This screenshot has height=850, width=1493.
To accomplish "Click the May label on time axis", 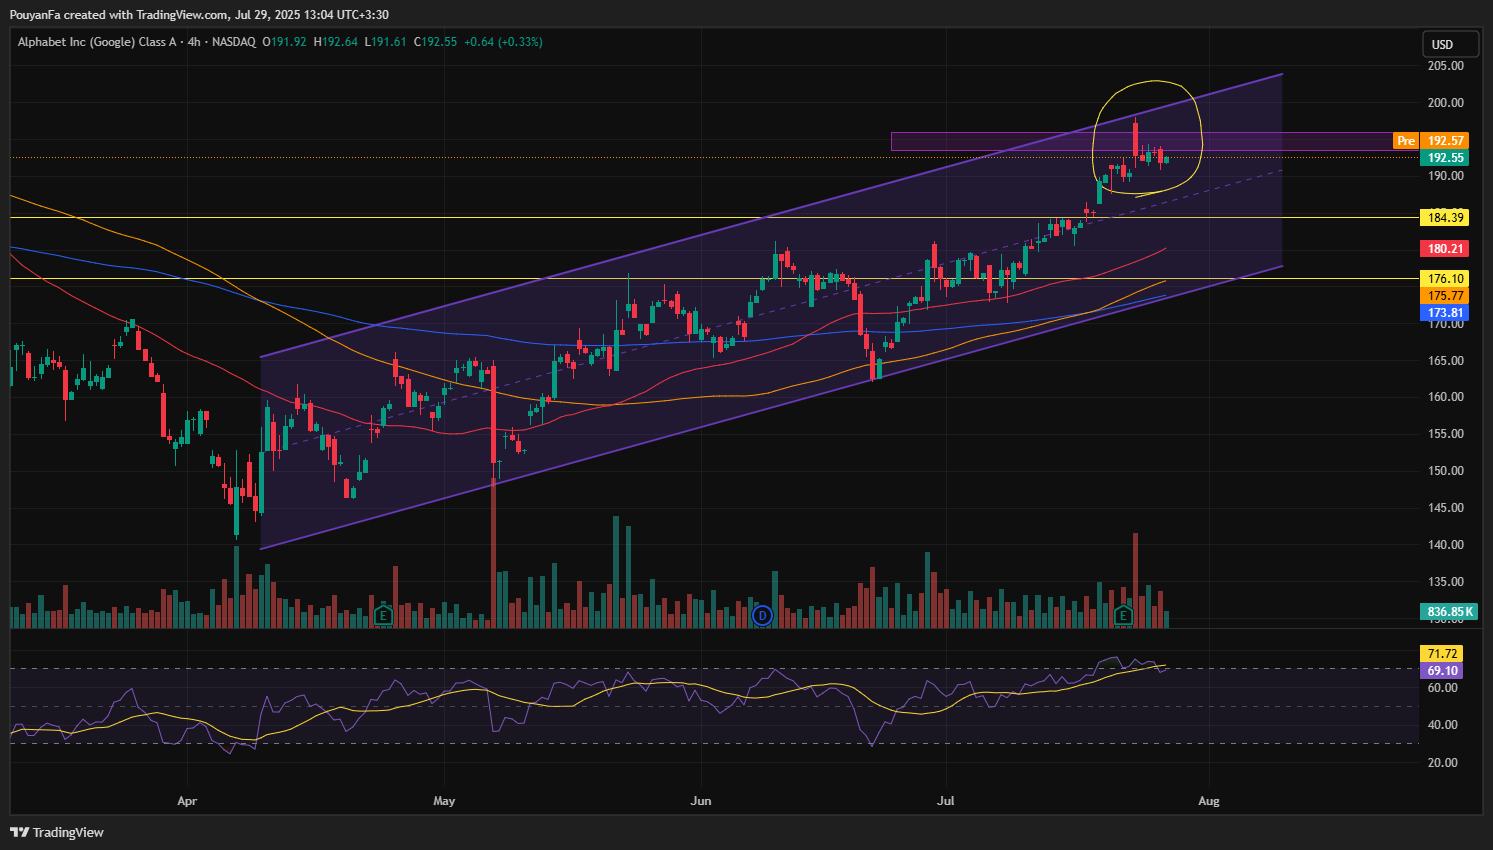I will (x=444, y=801).
